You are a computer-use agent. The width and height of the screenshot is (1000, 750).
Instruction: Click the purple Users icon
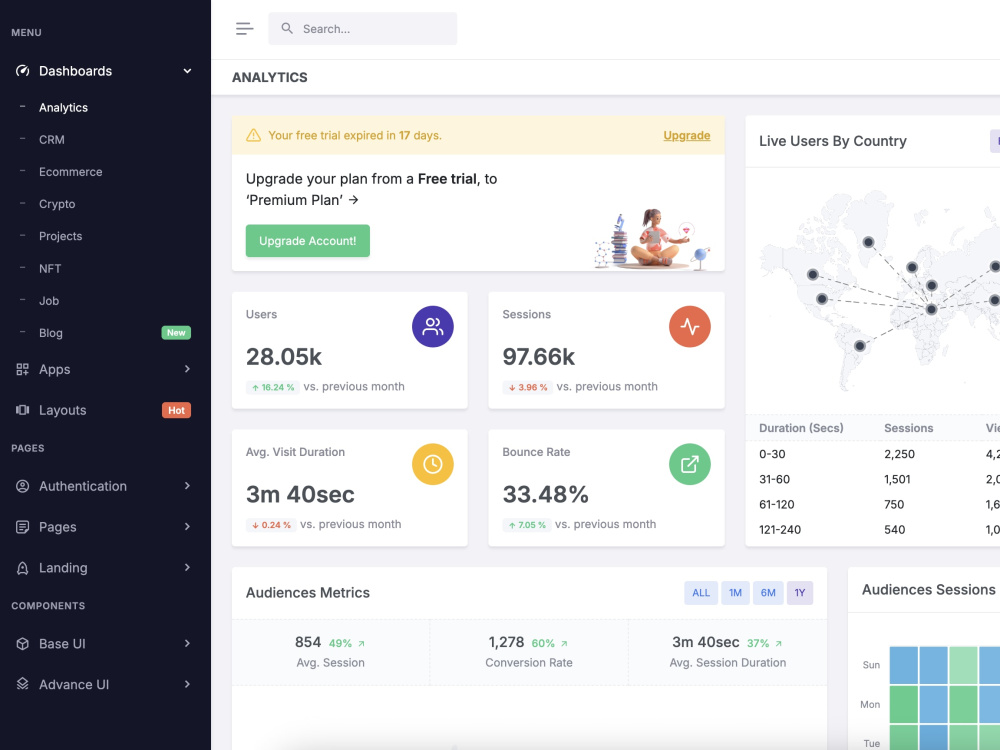point(432,327)
